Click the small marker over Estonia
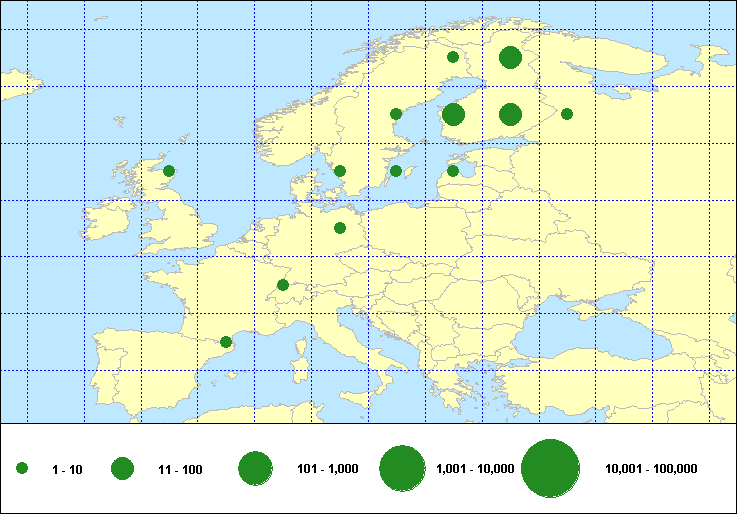 [x=453, y=171]
